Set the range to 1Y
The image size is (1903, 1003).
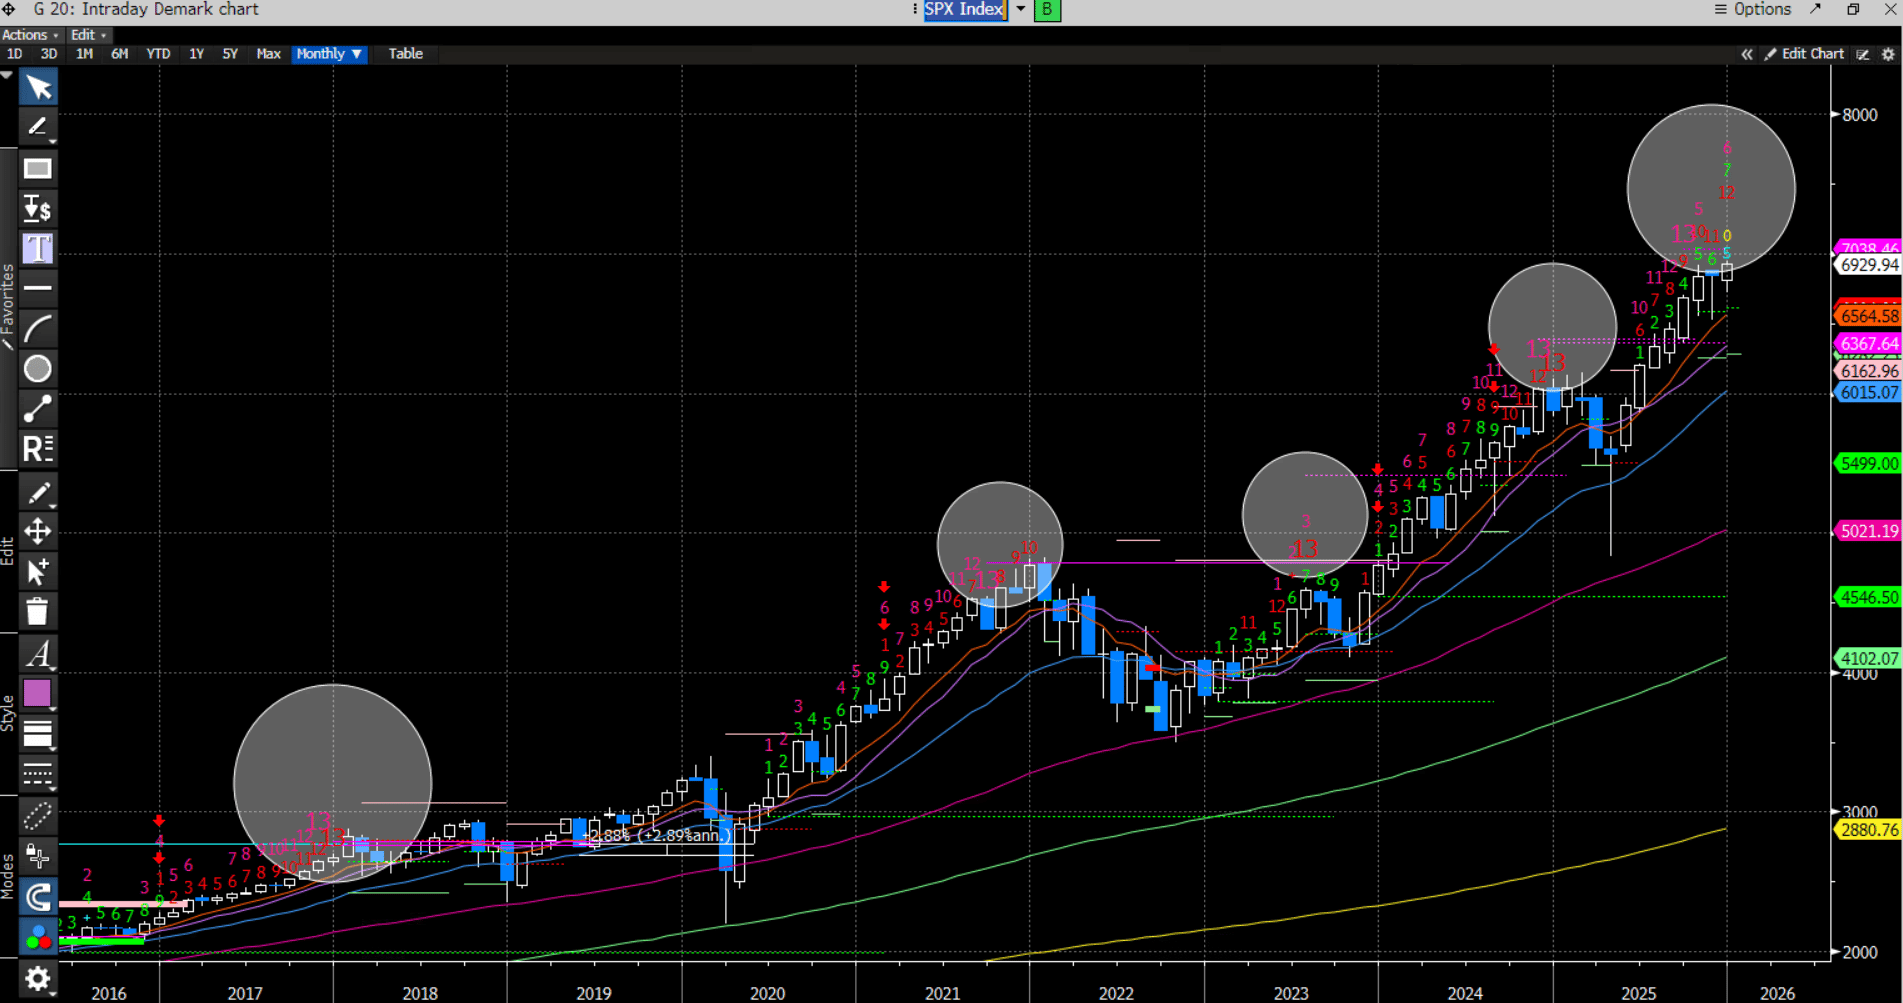click(x=197, y=54)
